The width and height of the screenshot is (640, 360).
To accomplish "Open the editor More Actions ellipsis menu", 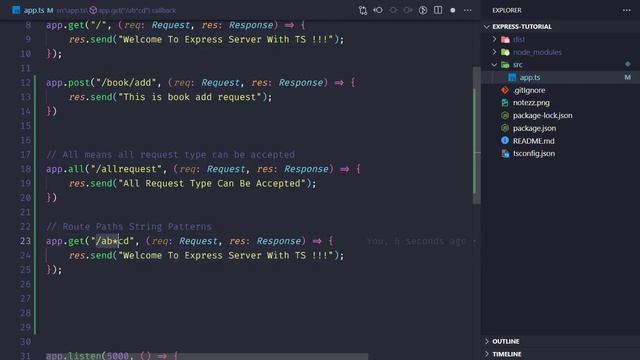I will (x=468, y=10).
